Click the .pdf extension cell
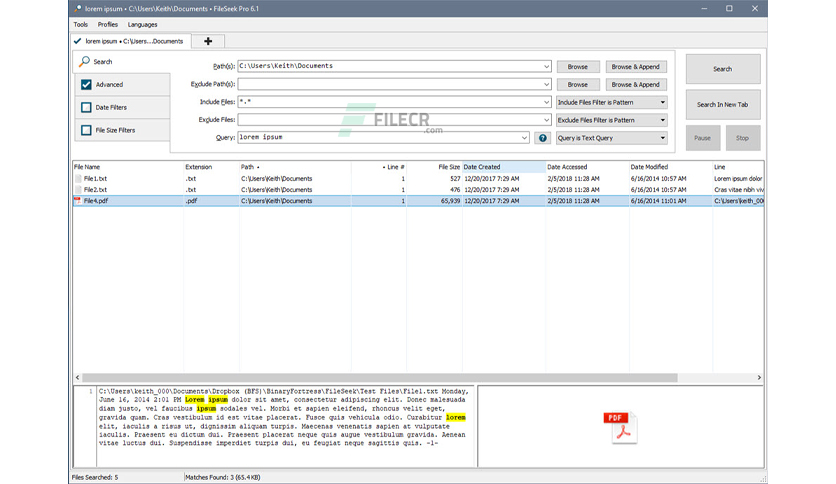This screenshot has width=836, height=484. (x=191, y=201)
